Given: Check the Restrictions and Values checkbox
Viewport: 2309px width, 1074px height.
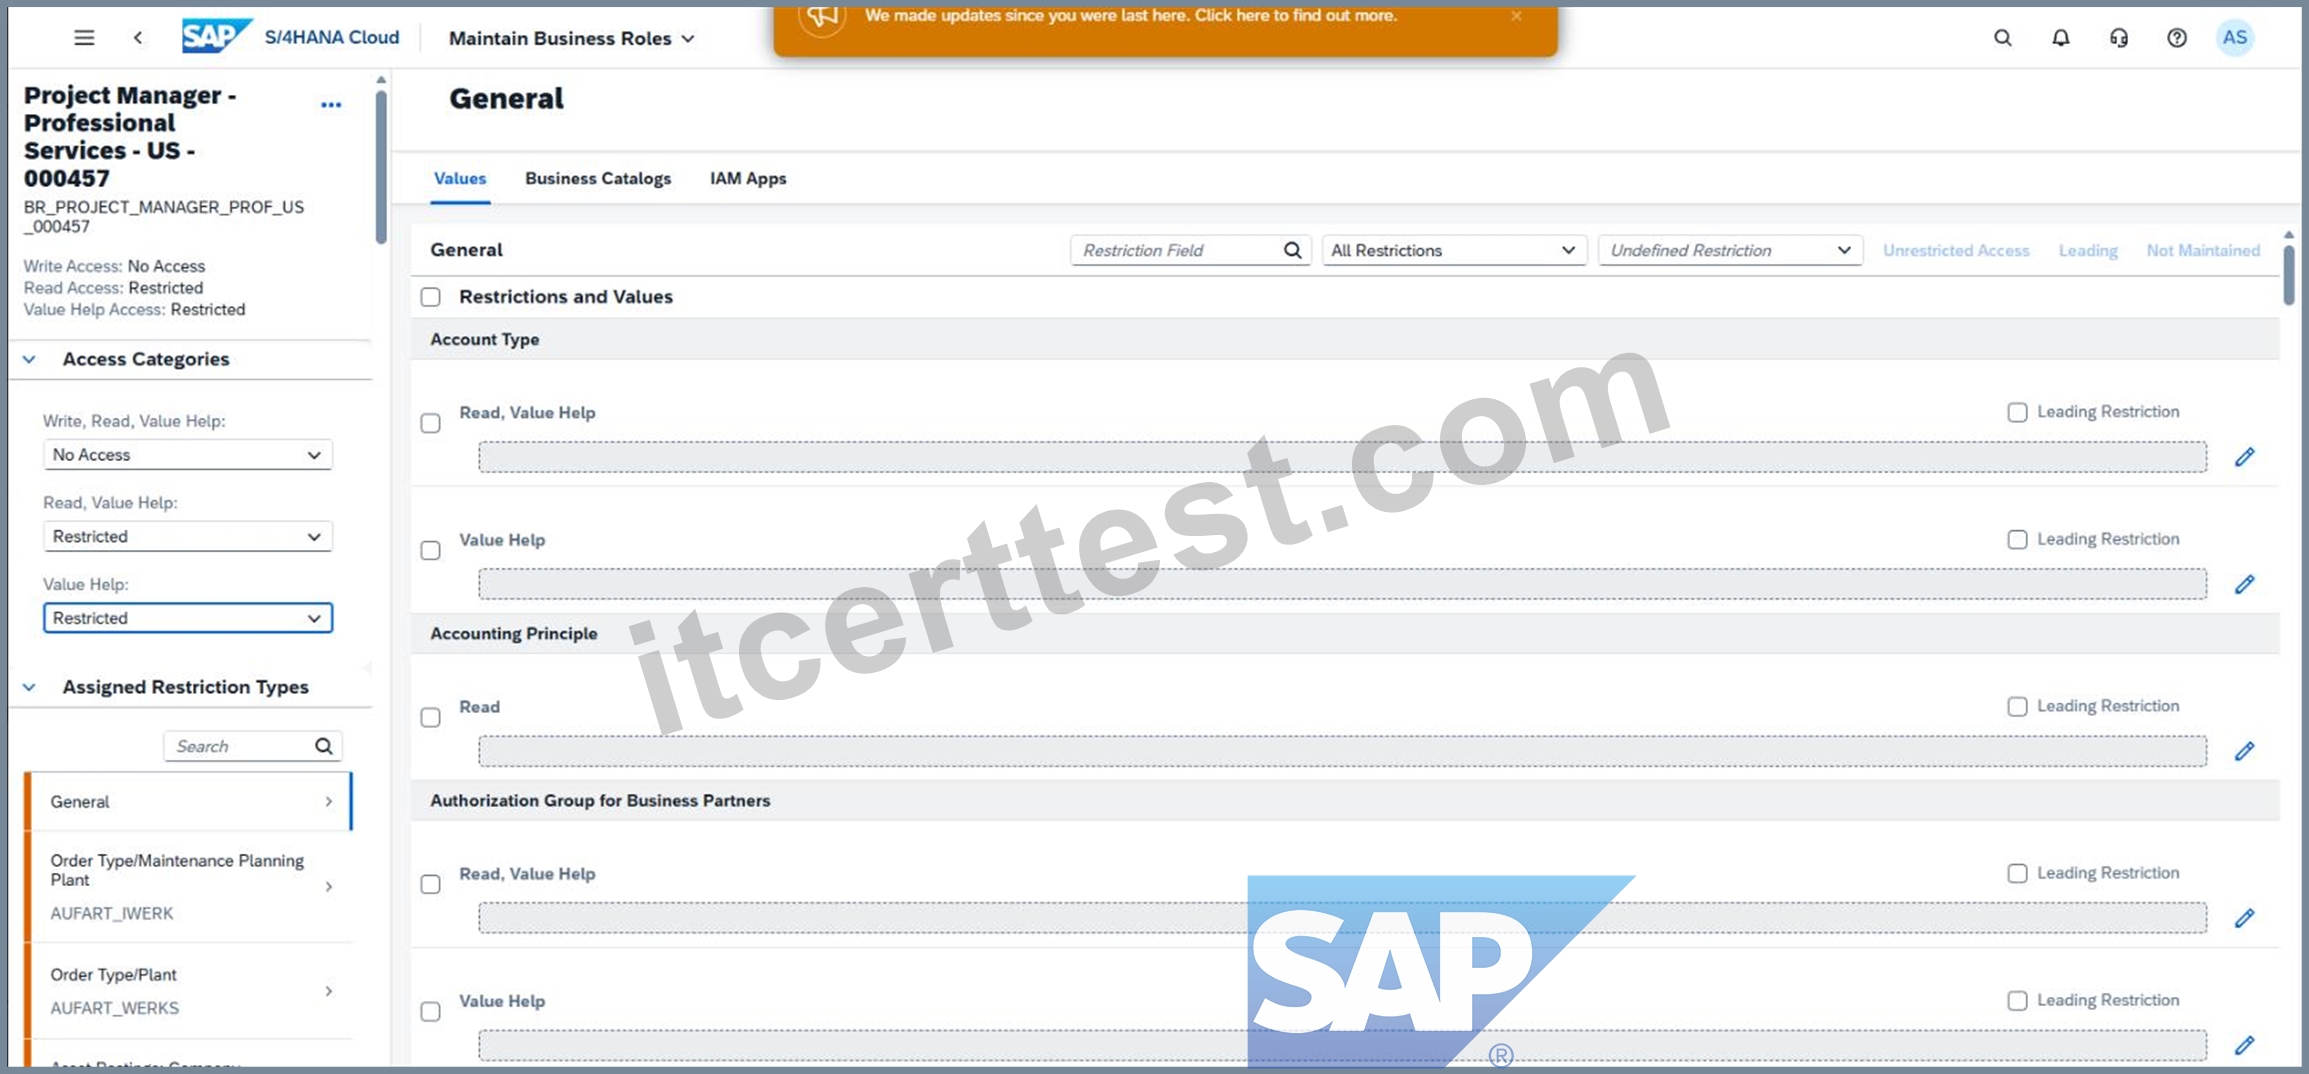Looking at the screenshot, I should 431,297.
